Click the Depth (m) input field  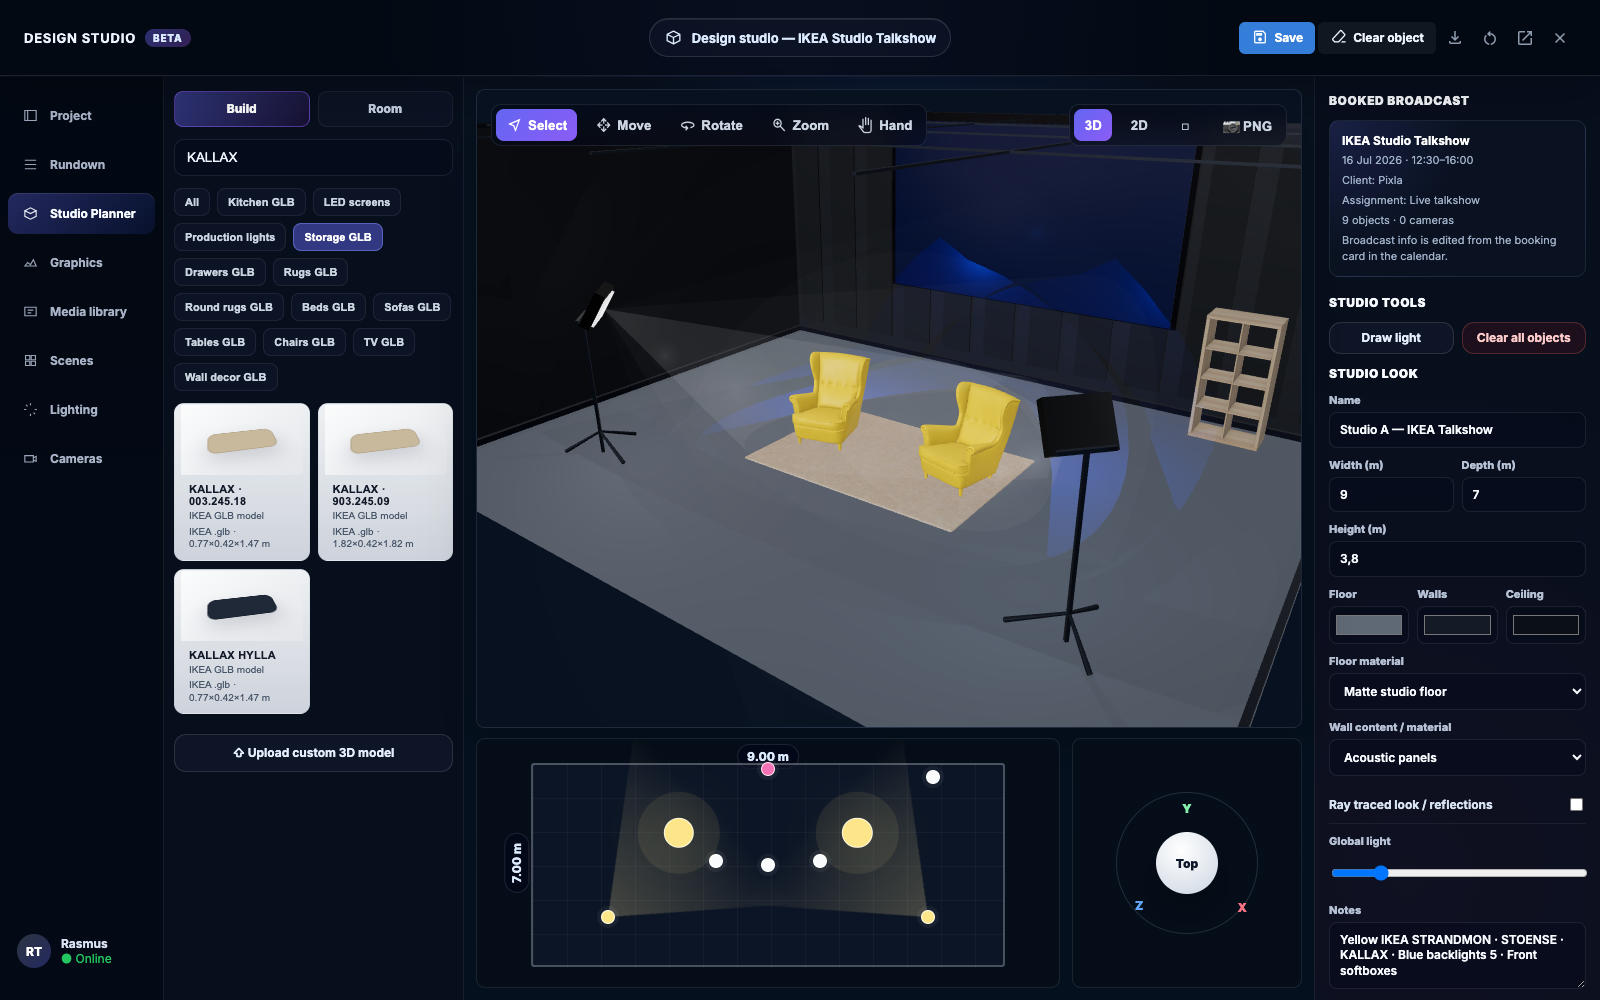[1523, 495]
